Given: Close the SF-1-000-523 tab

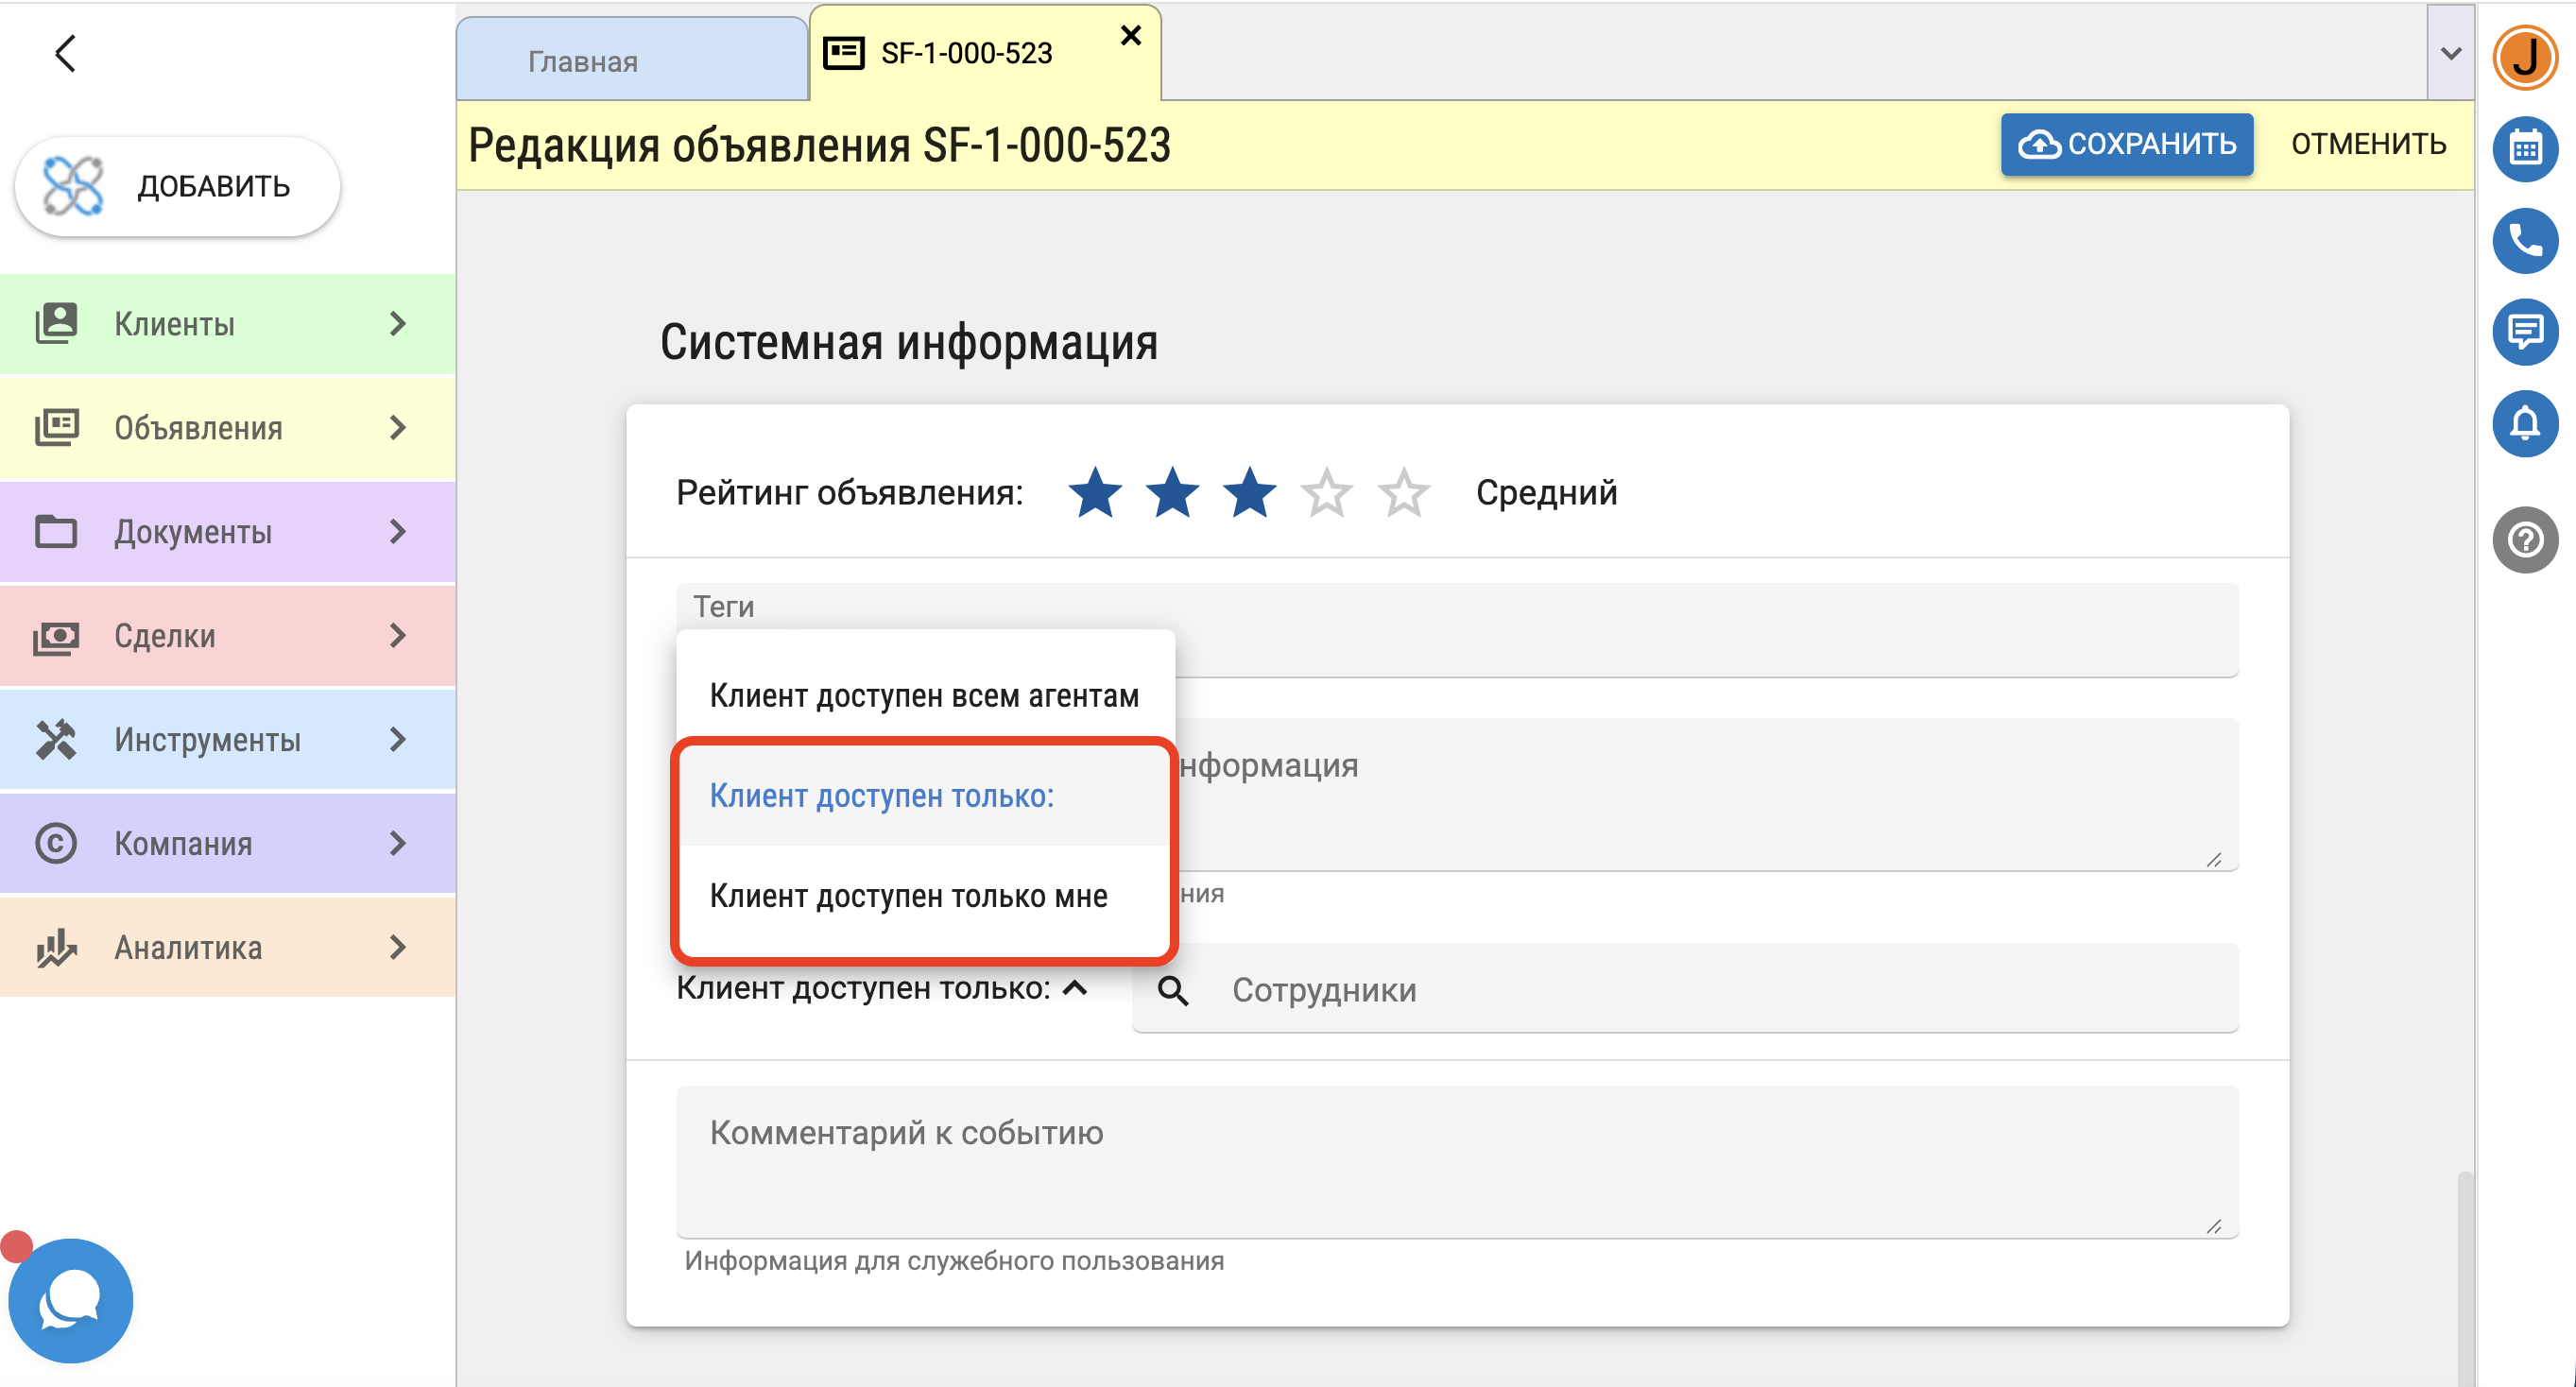Looking at the screenshot, I should [1130, 36].
